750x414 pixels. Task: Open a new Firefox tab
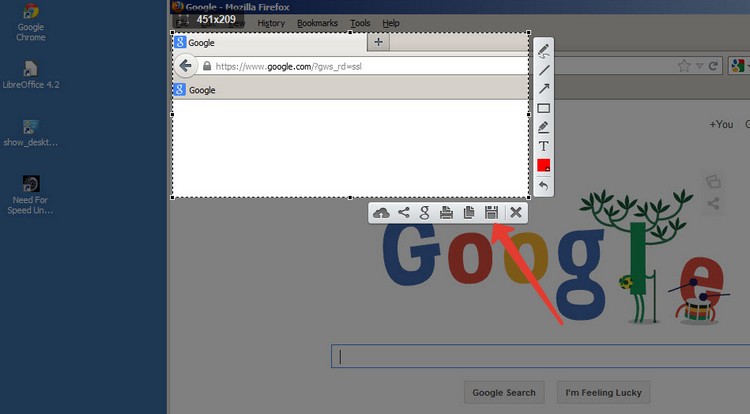click(x=378, y=42)
